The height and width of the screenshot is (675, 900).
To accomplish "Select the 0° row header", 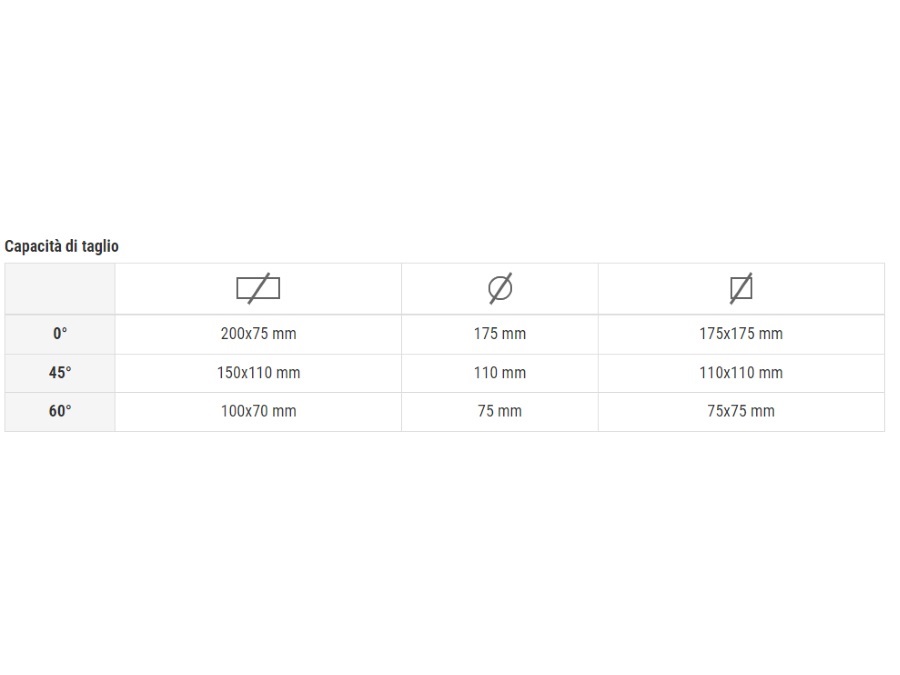I will [60, 334].
